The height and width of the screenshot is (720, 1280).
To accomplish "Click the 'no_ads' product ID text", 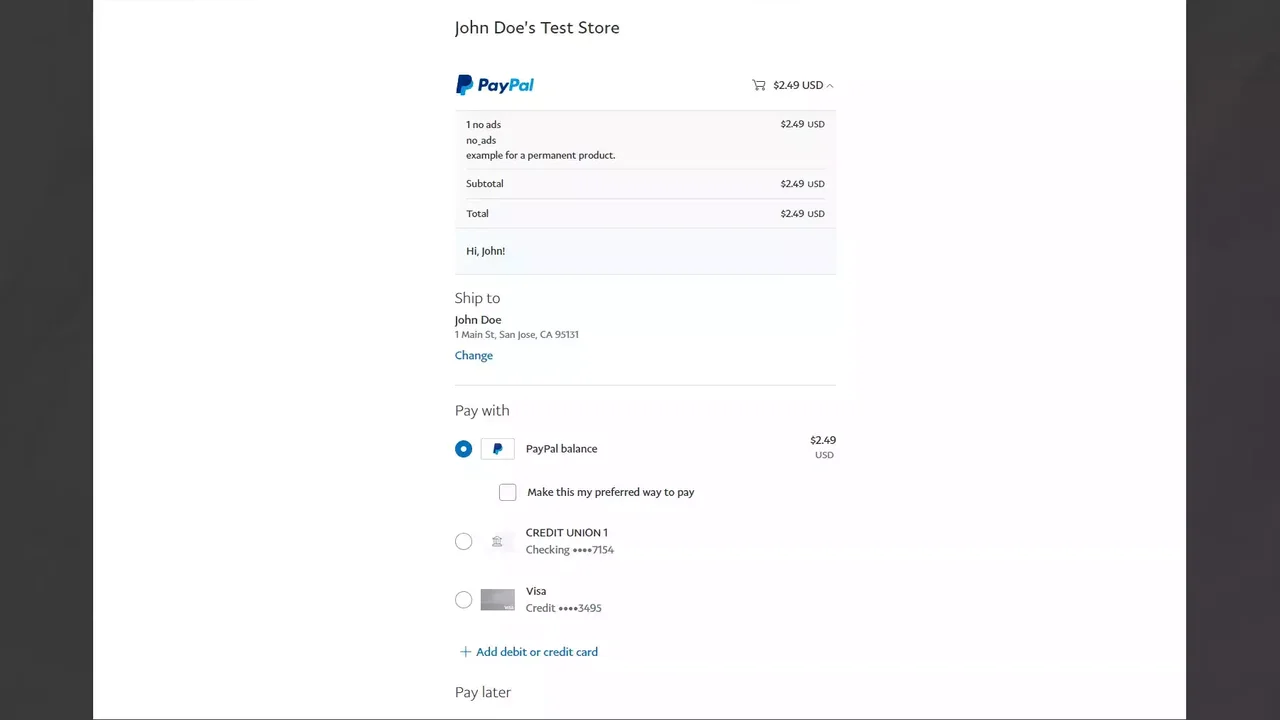I will (481, 141).
